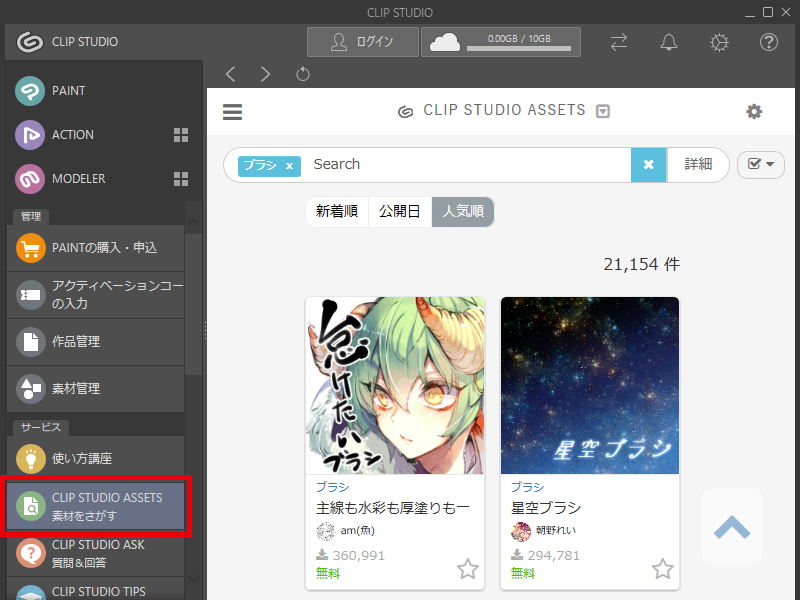Remove the ブラシ search tag filter
800x600 pixels.
[x=289, y=166]
